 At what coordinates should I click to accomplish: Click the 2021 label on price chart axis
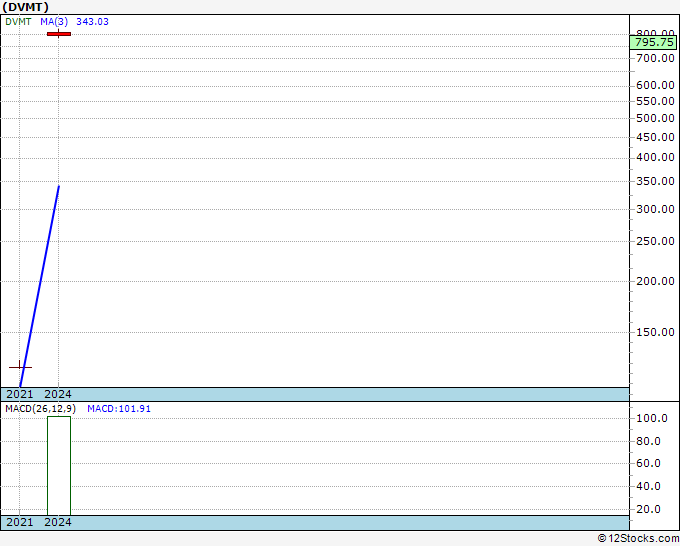tap(20, 394)
